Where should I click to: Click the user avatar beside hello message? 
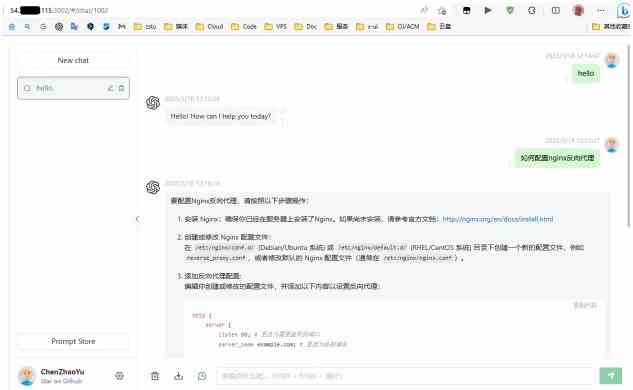coord(612,60)
